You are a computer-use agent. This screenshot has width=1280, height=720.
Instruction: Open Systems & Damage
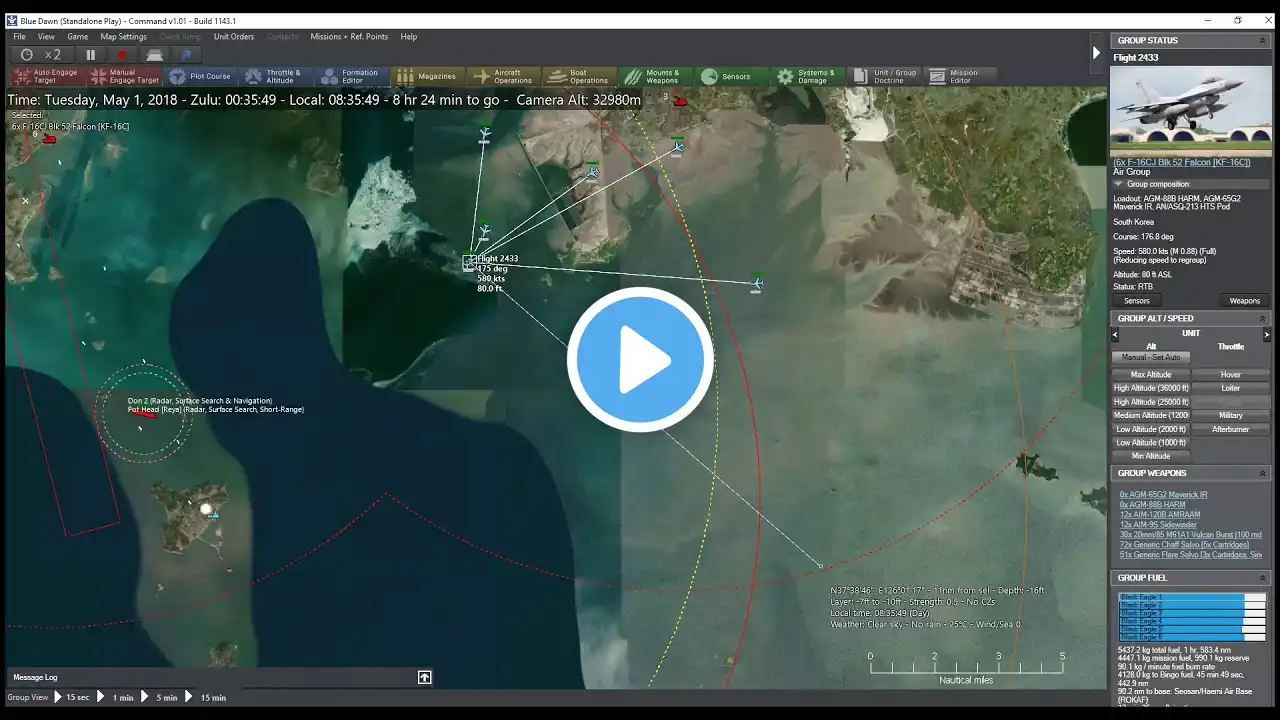(x=806, y=76)
